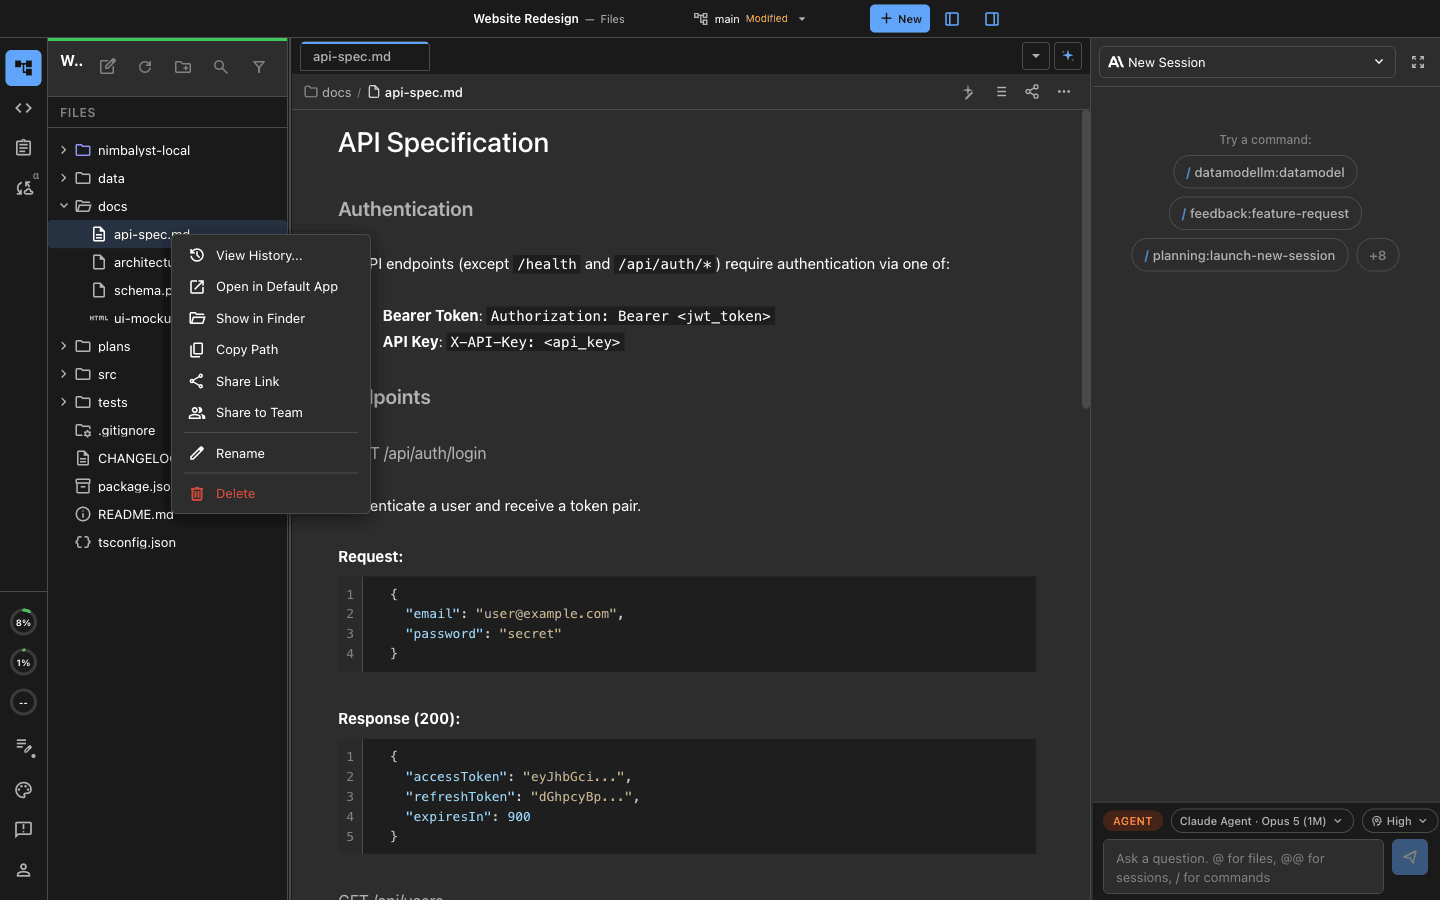The height and width of the screenshot is (900, 1440).
Task: Click the lightning action icon in editor toolbar
Action: tap(968, 92)
